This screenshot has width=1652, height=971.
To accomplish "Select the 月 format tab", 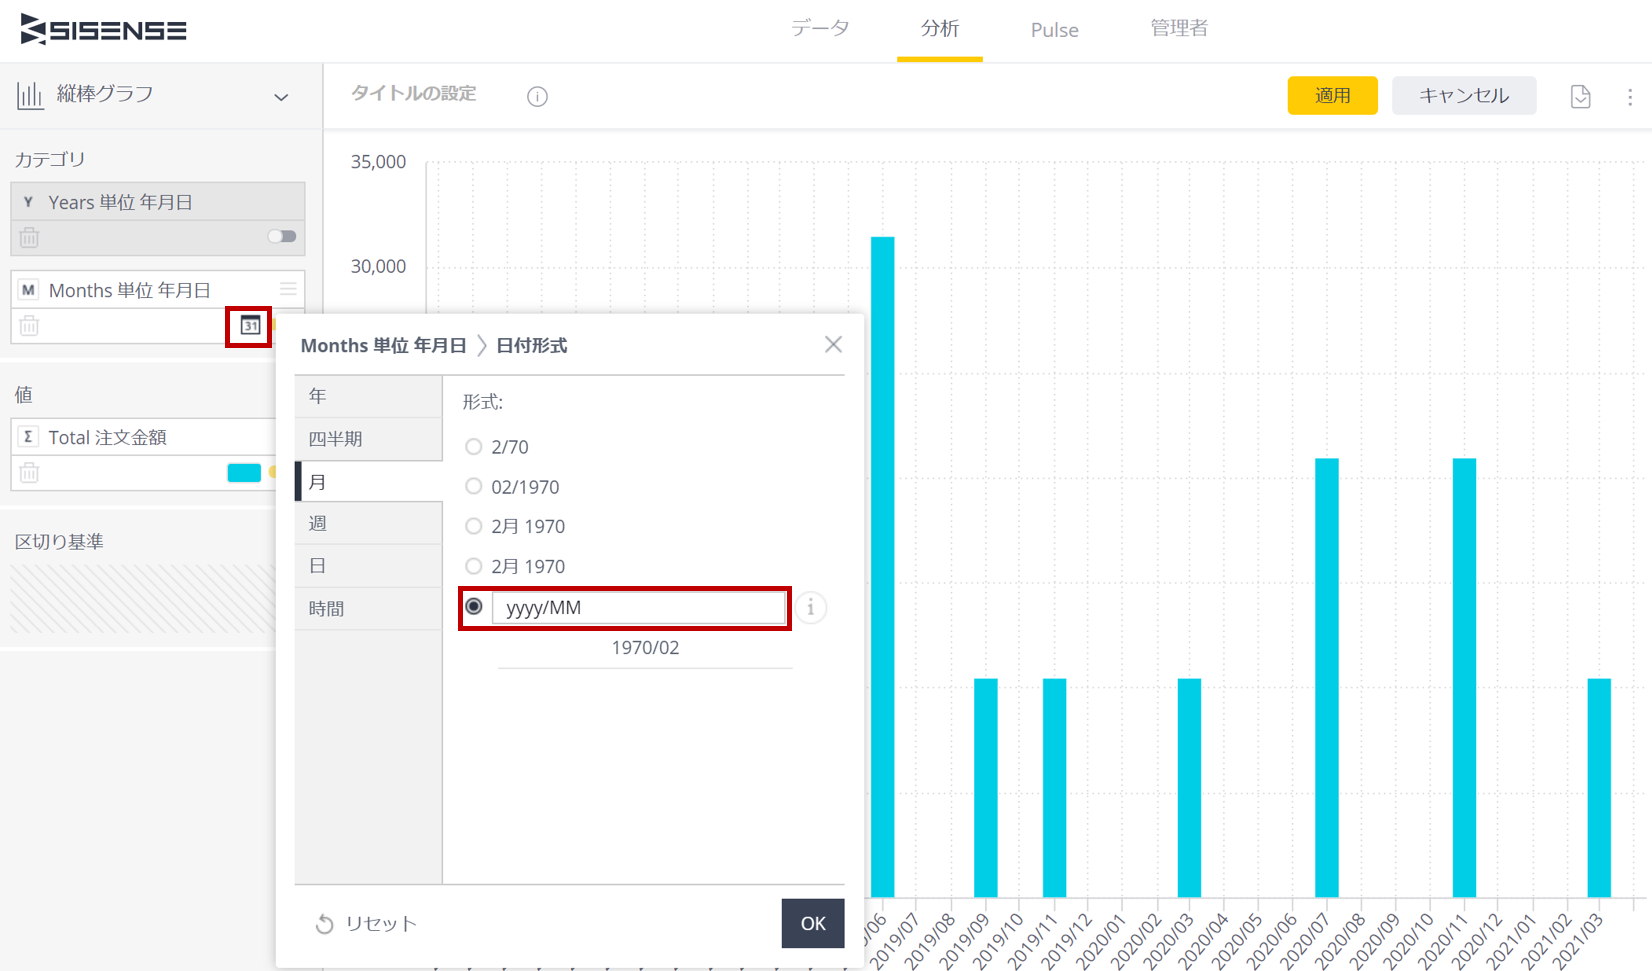I will point(368,482).
